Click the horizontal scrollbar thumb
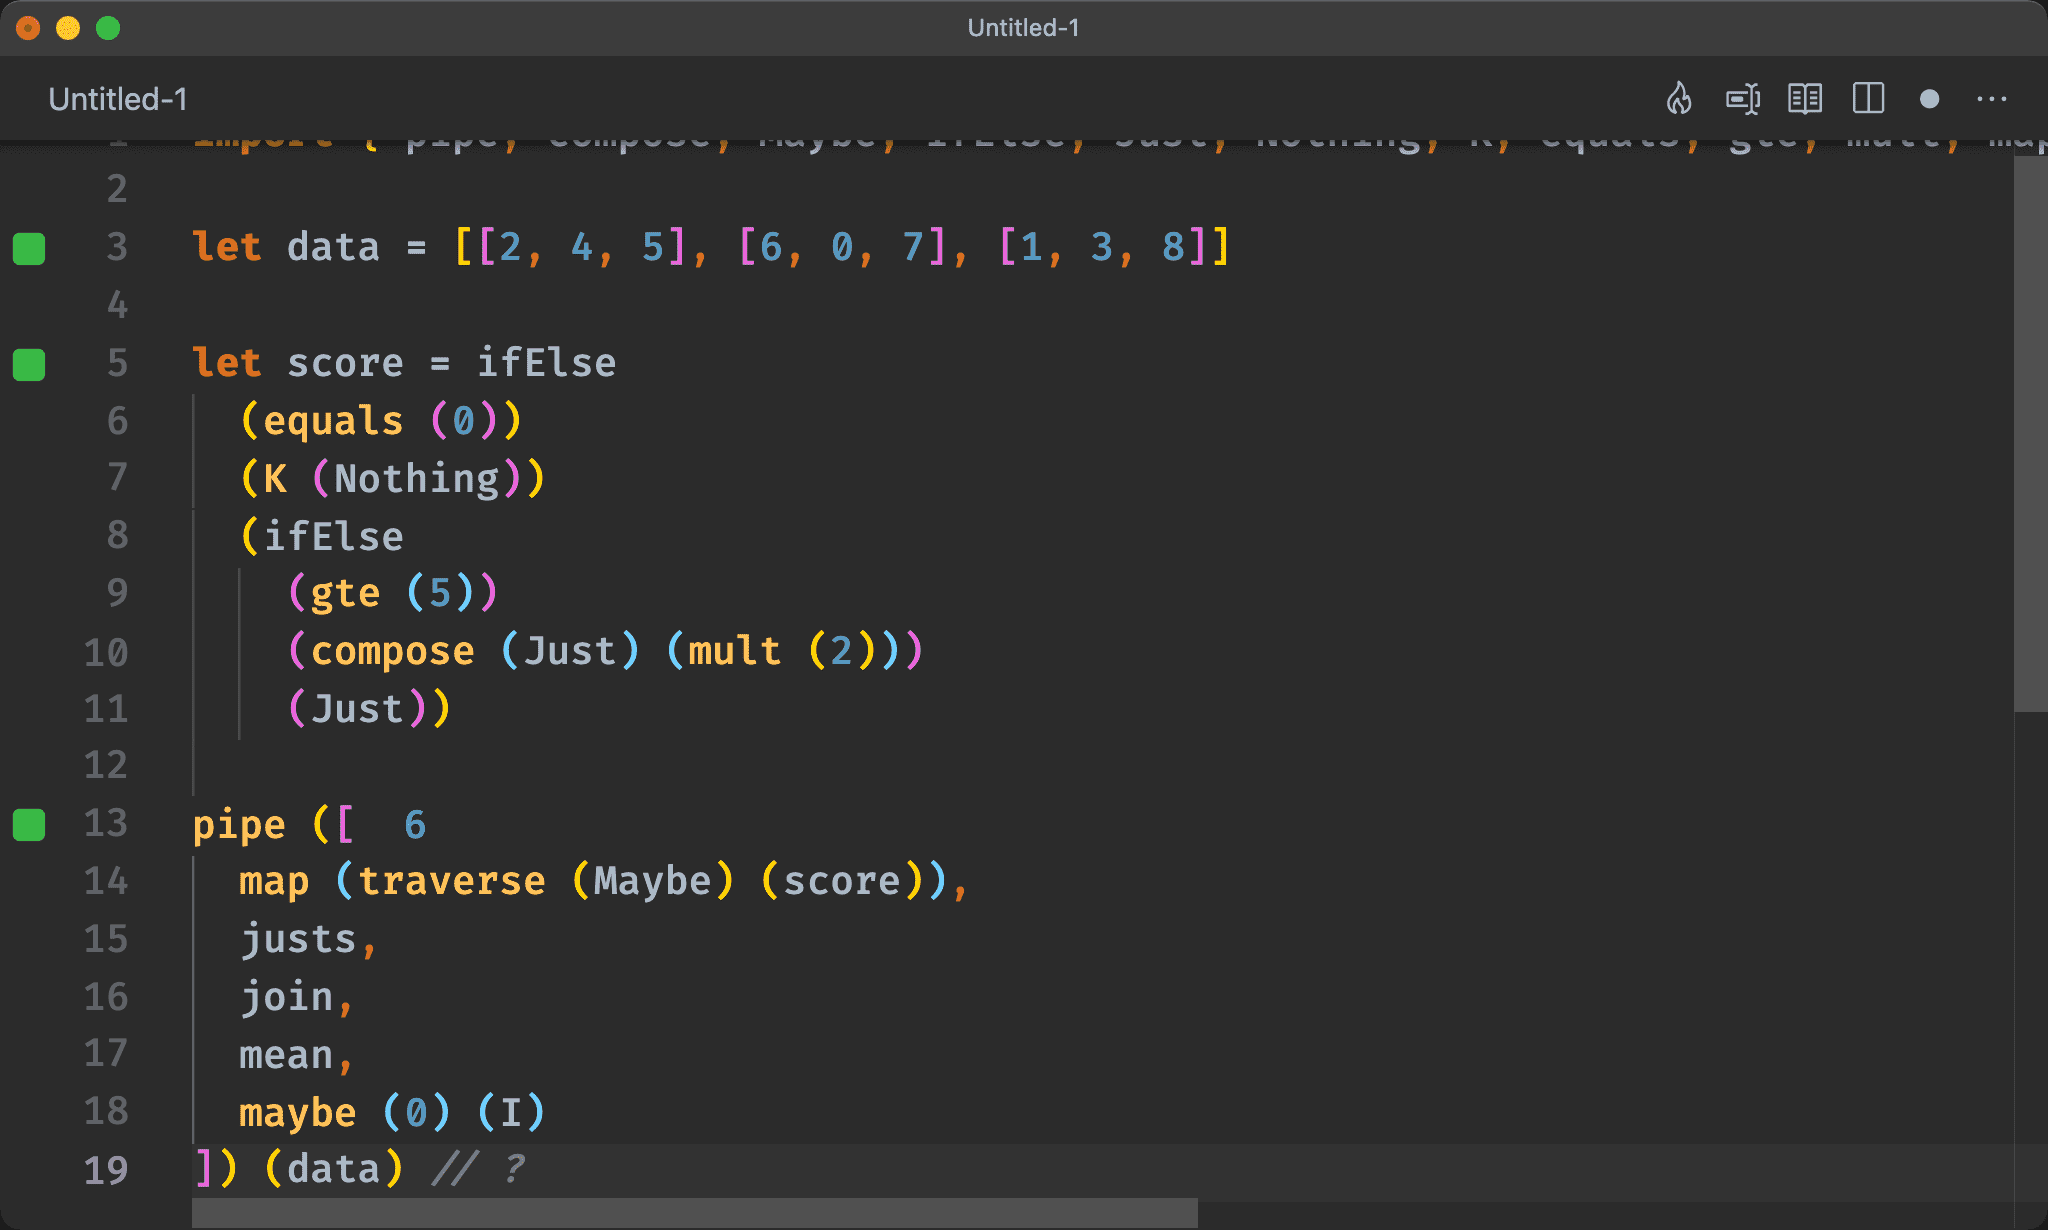The height and width of the screenshot is (1230, 2048). pos(695,1213)
